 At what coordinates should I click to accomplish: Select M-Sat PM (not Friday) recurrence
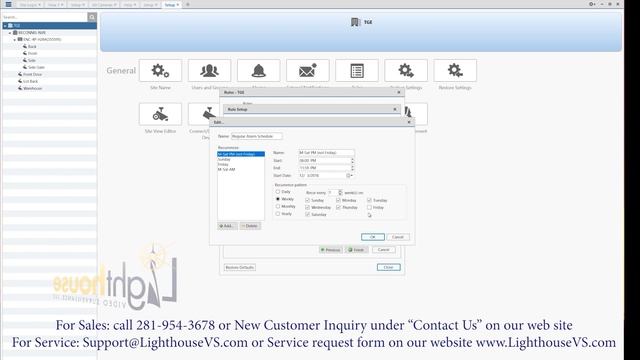pyautogui.click(x=241, y=154)
